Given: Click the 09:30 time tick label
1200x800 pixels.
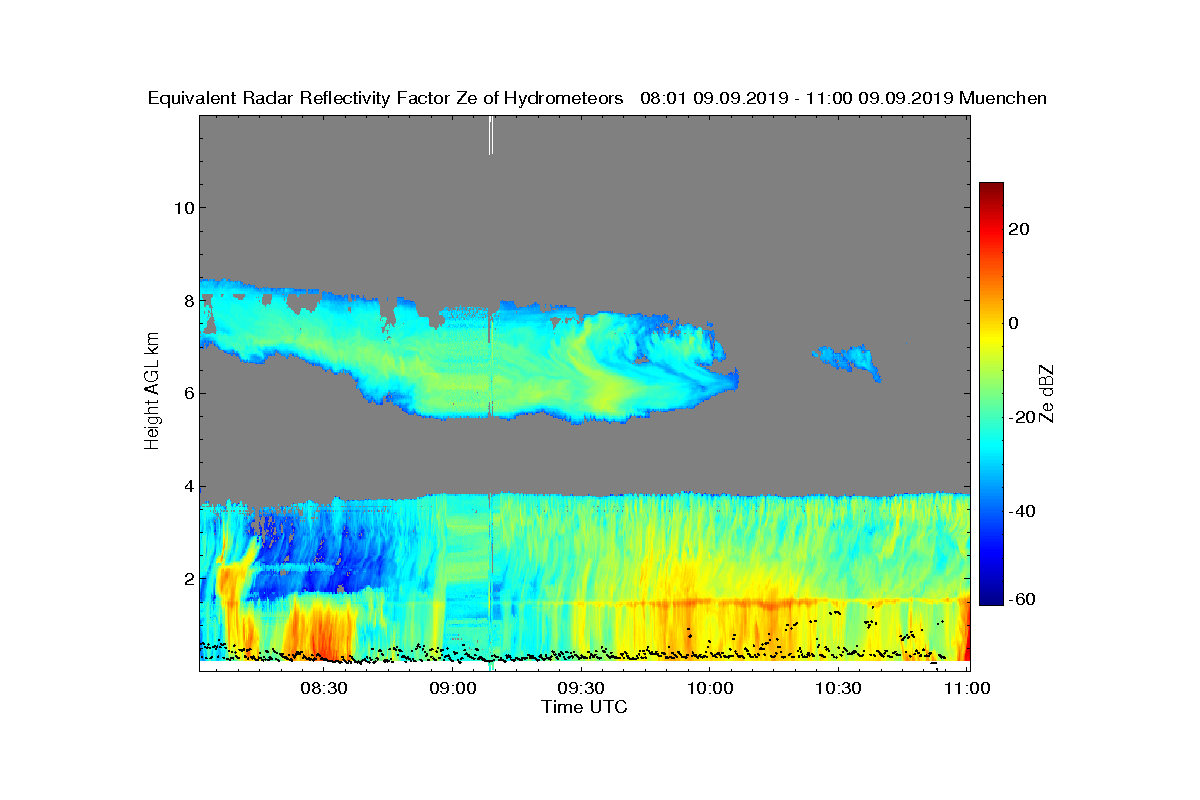Looking at the screenshot, I should coord(581,688).
